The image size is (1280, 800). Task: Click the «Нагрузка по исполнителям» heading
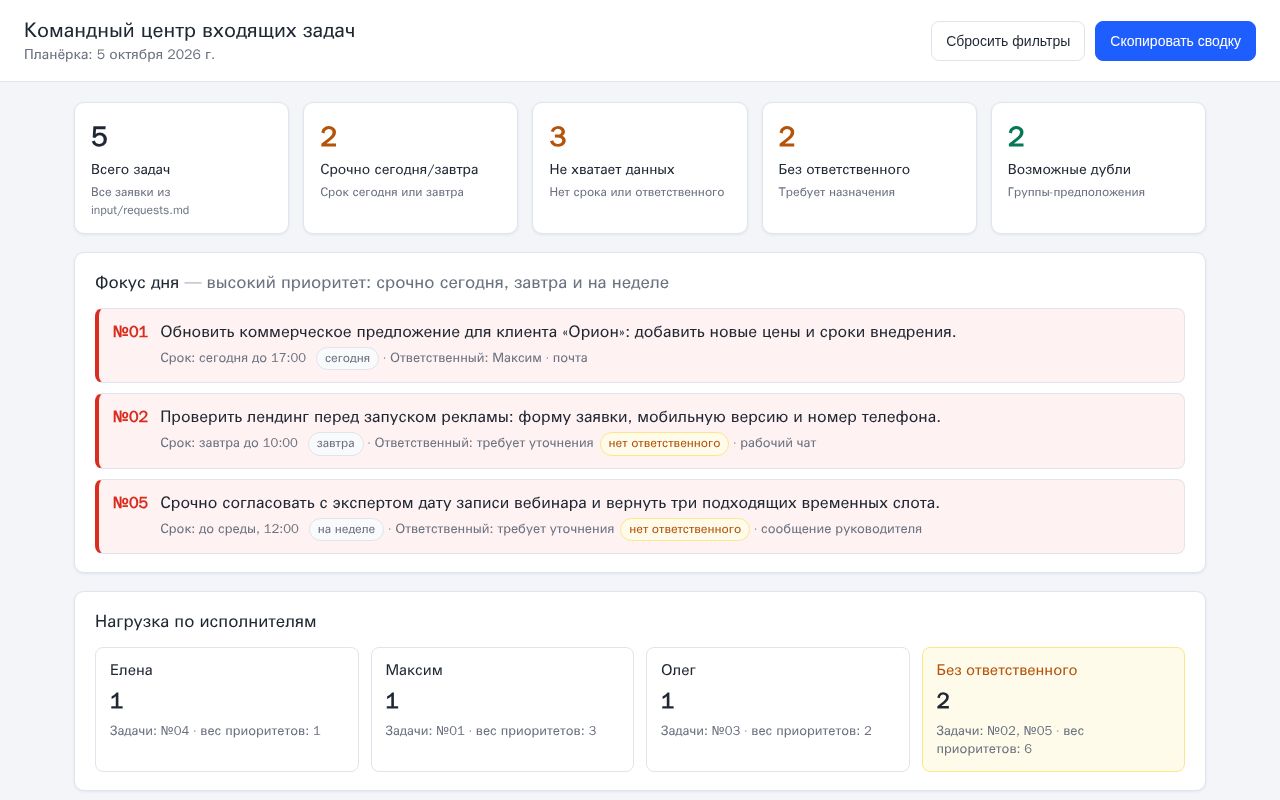206,622
